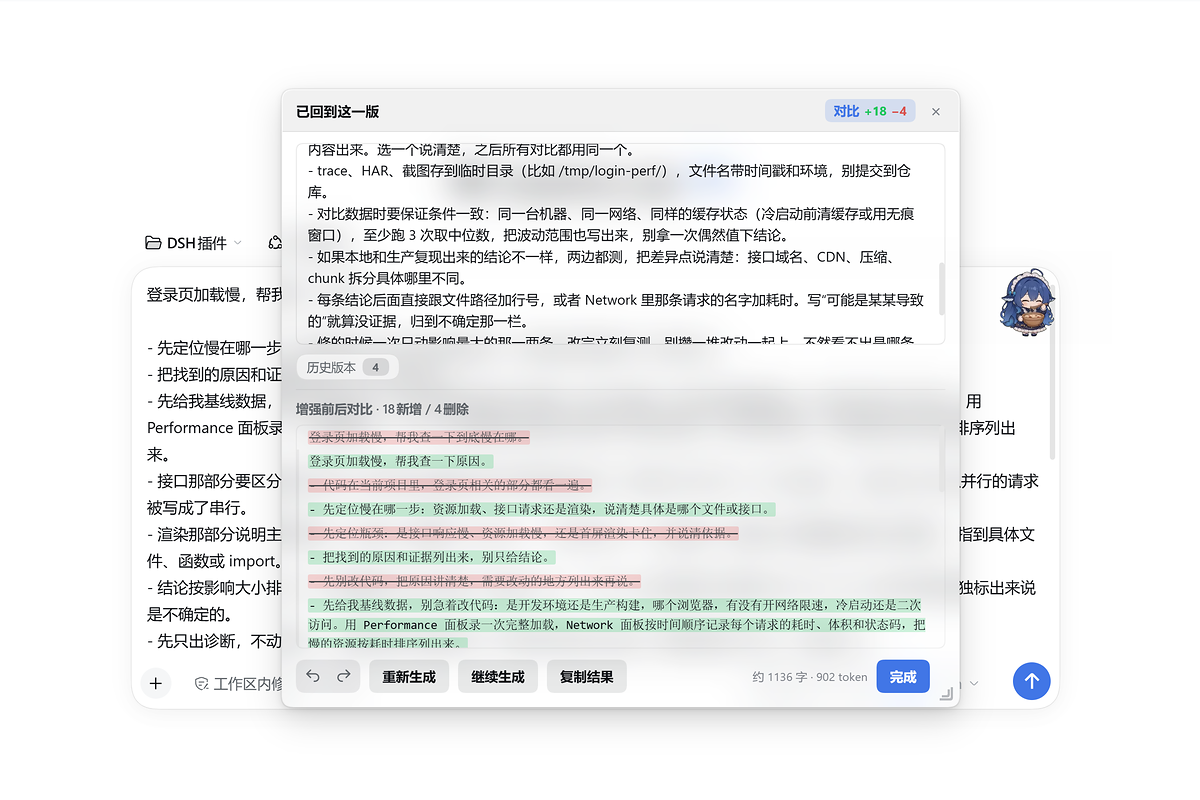Image resolution: width=1200 pixels, height=800 pixels.
Task: Click the 约 1136 字 · 902 token counter
Action: [x=810, y=677]
